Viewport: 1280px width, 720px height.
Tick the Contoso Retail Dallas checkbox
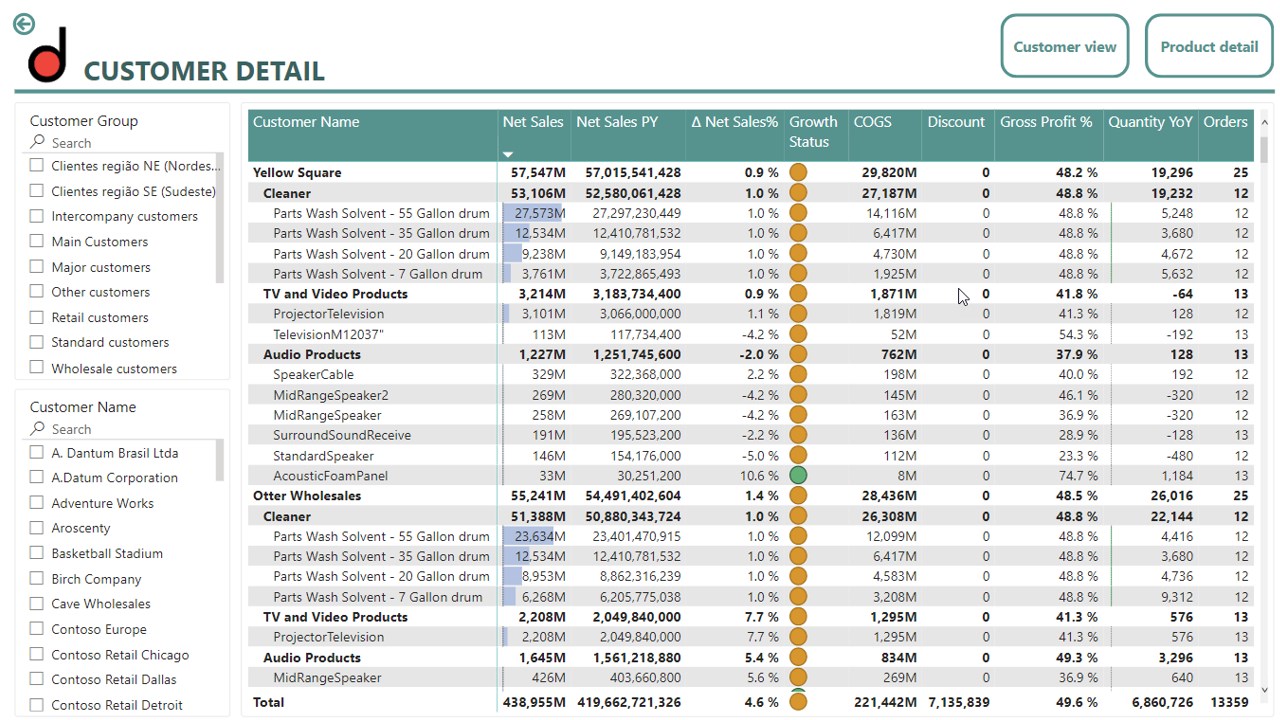[37, 680]
